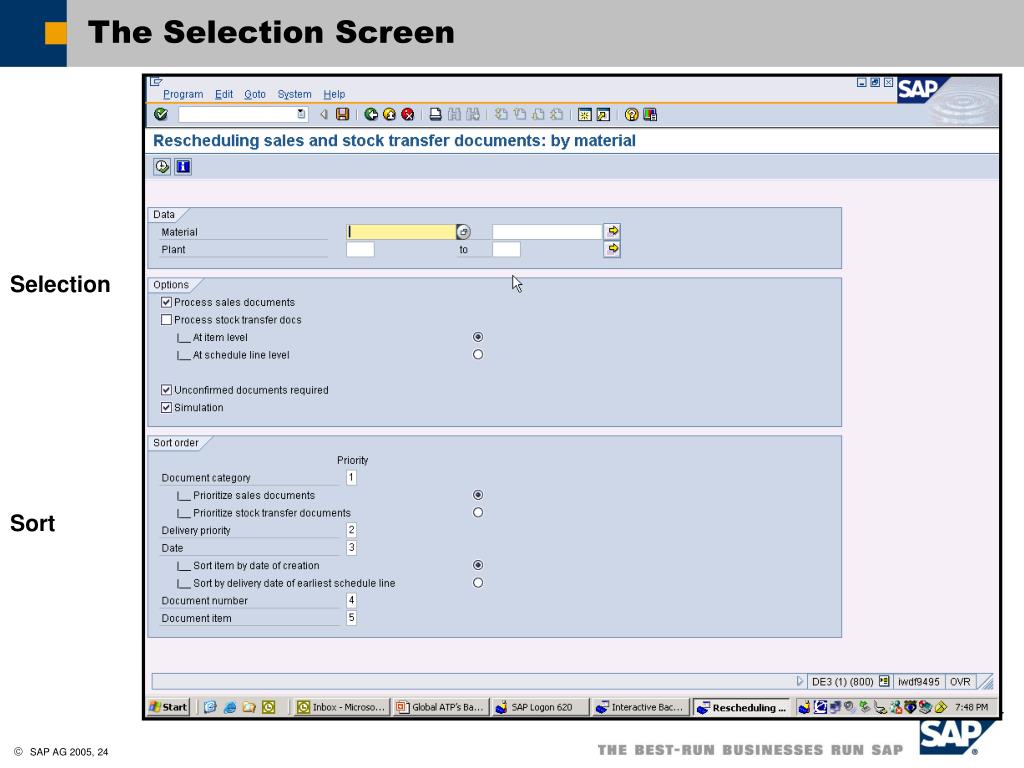Check Process stock transfer docs checkbox
This screenshot has width=1024, height=768.
pos(167,320)
